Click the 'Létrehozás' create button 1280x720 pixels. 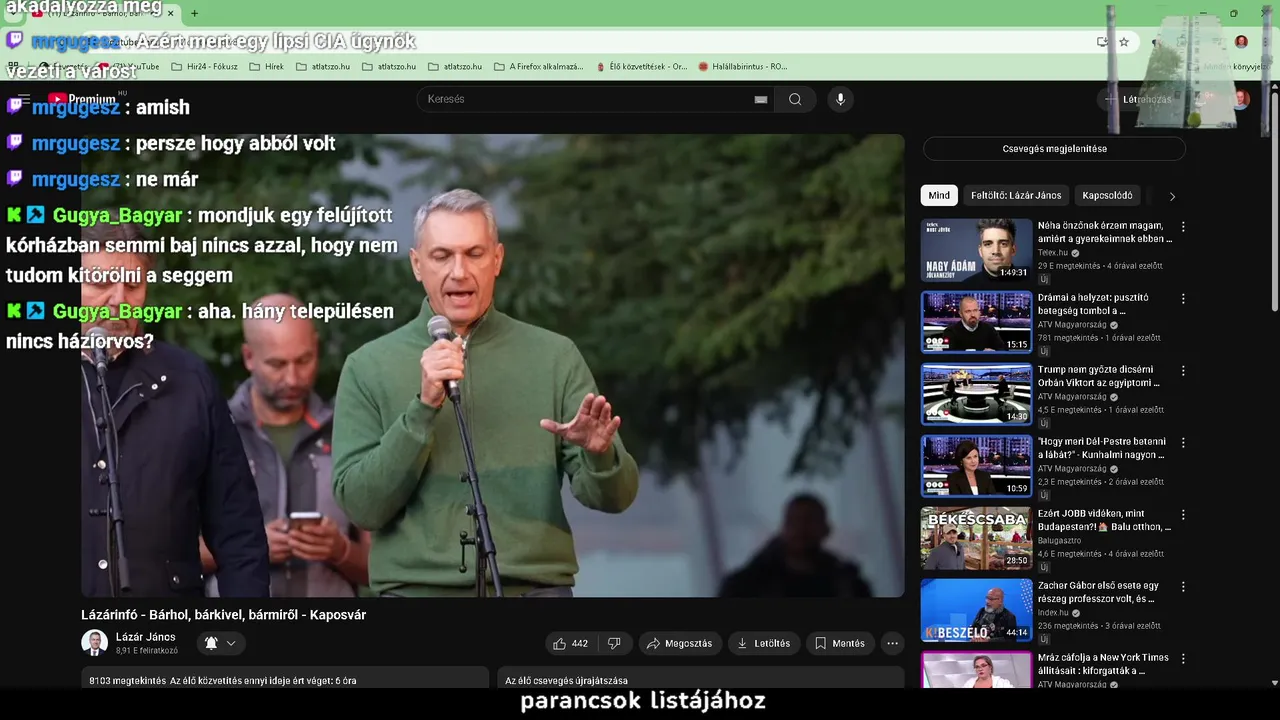pyautogui.click(x=1138, y=99)
